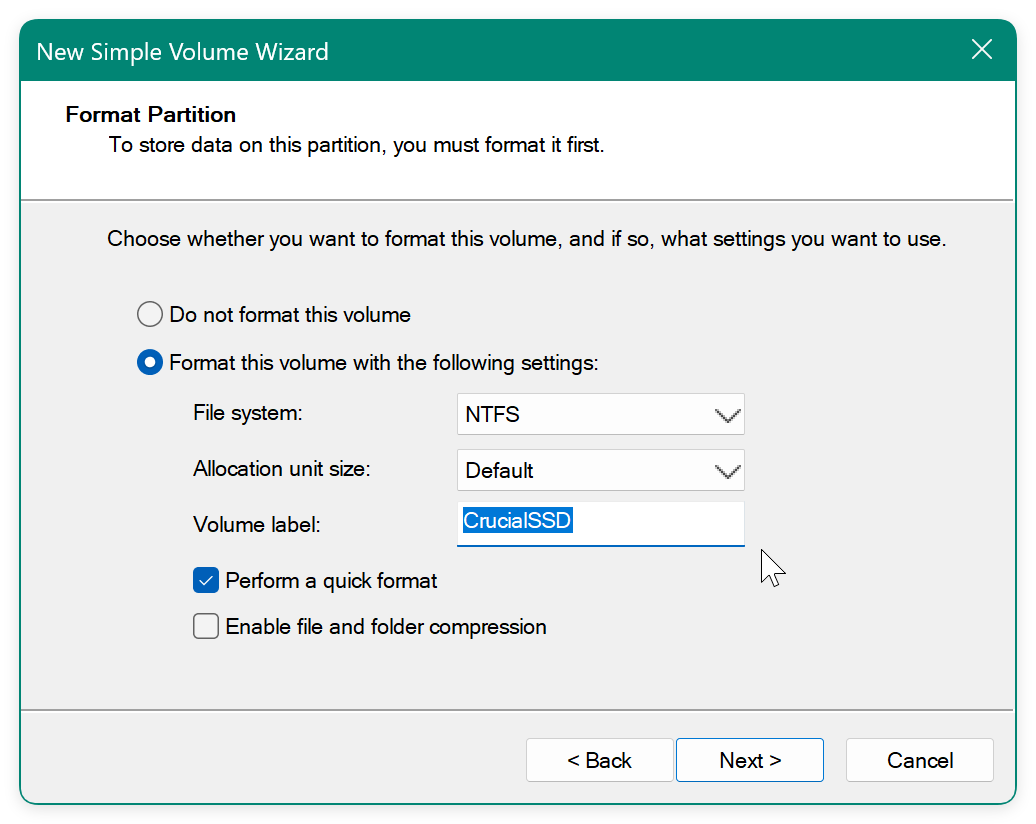The width and height of the screenshot is (1036, 824).
Task: Click the 'Enable file and folder compression' label
Action: point(386,627)
